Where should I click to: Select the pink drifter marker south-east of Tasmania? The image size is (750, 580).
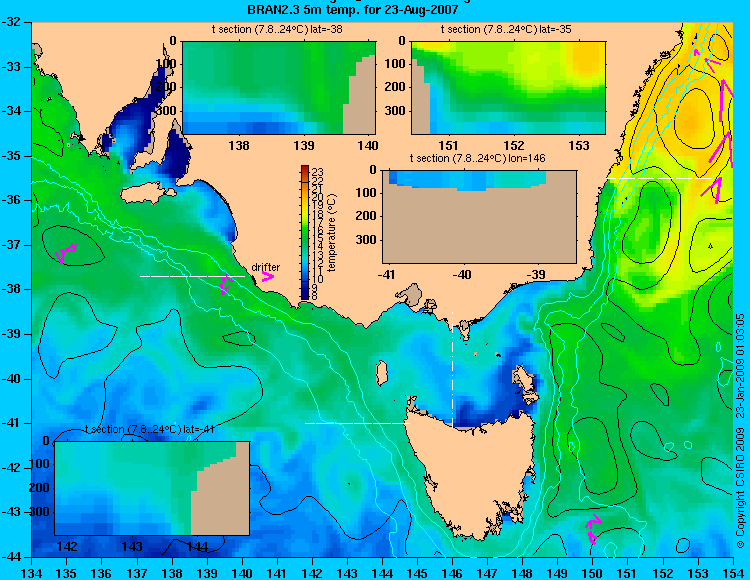[x=594, y=528]
